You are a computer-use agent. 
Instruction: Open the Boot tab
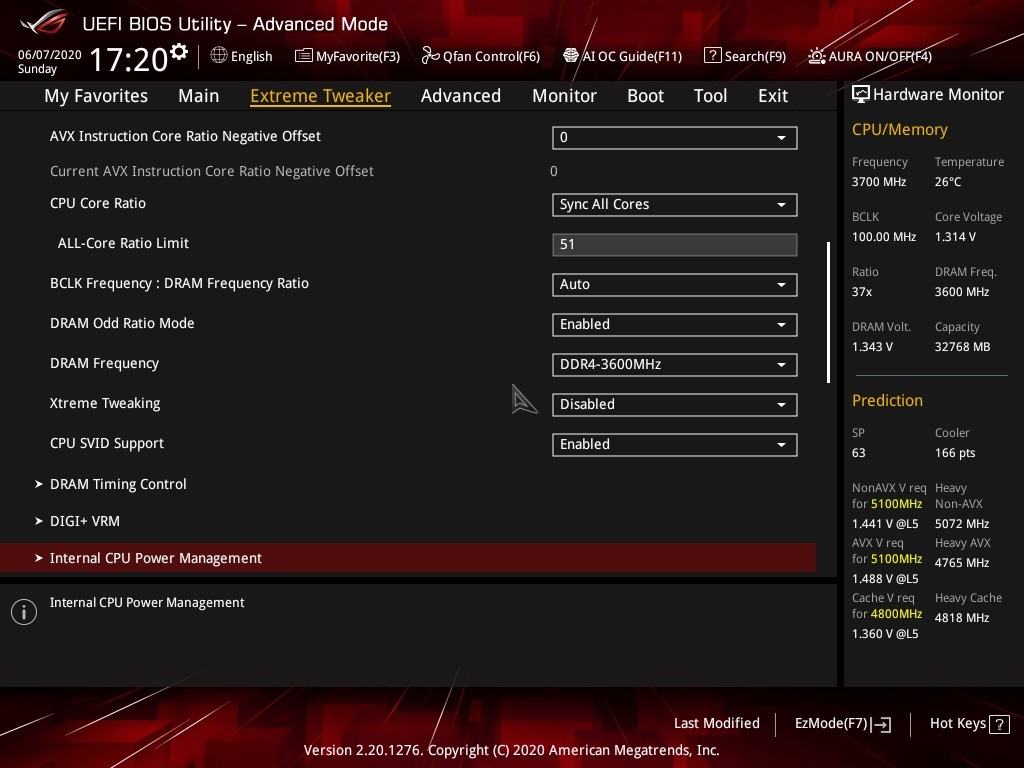point(645,96)
